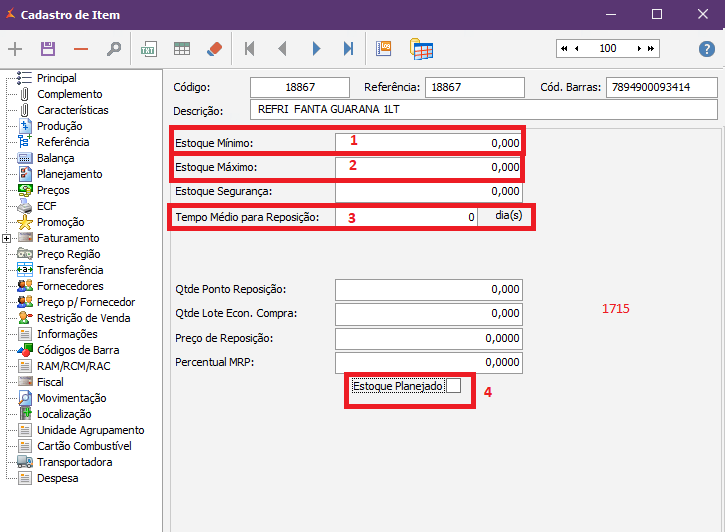Open the Informações section
The width and height of the screenshot is (725, 532).
[67, 334]
